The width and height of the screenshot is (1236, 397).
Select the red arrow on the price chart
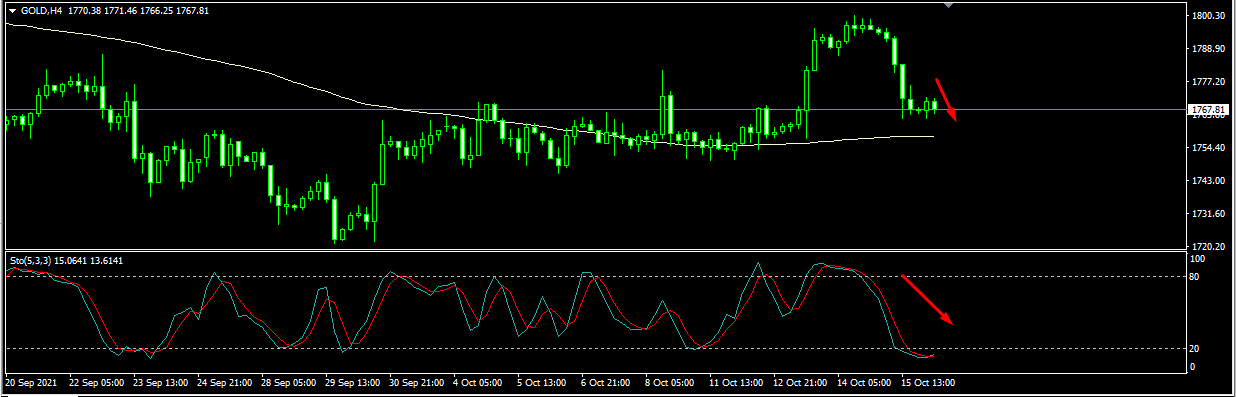tap(946, 99)
